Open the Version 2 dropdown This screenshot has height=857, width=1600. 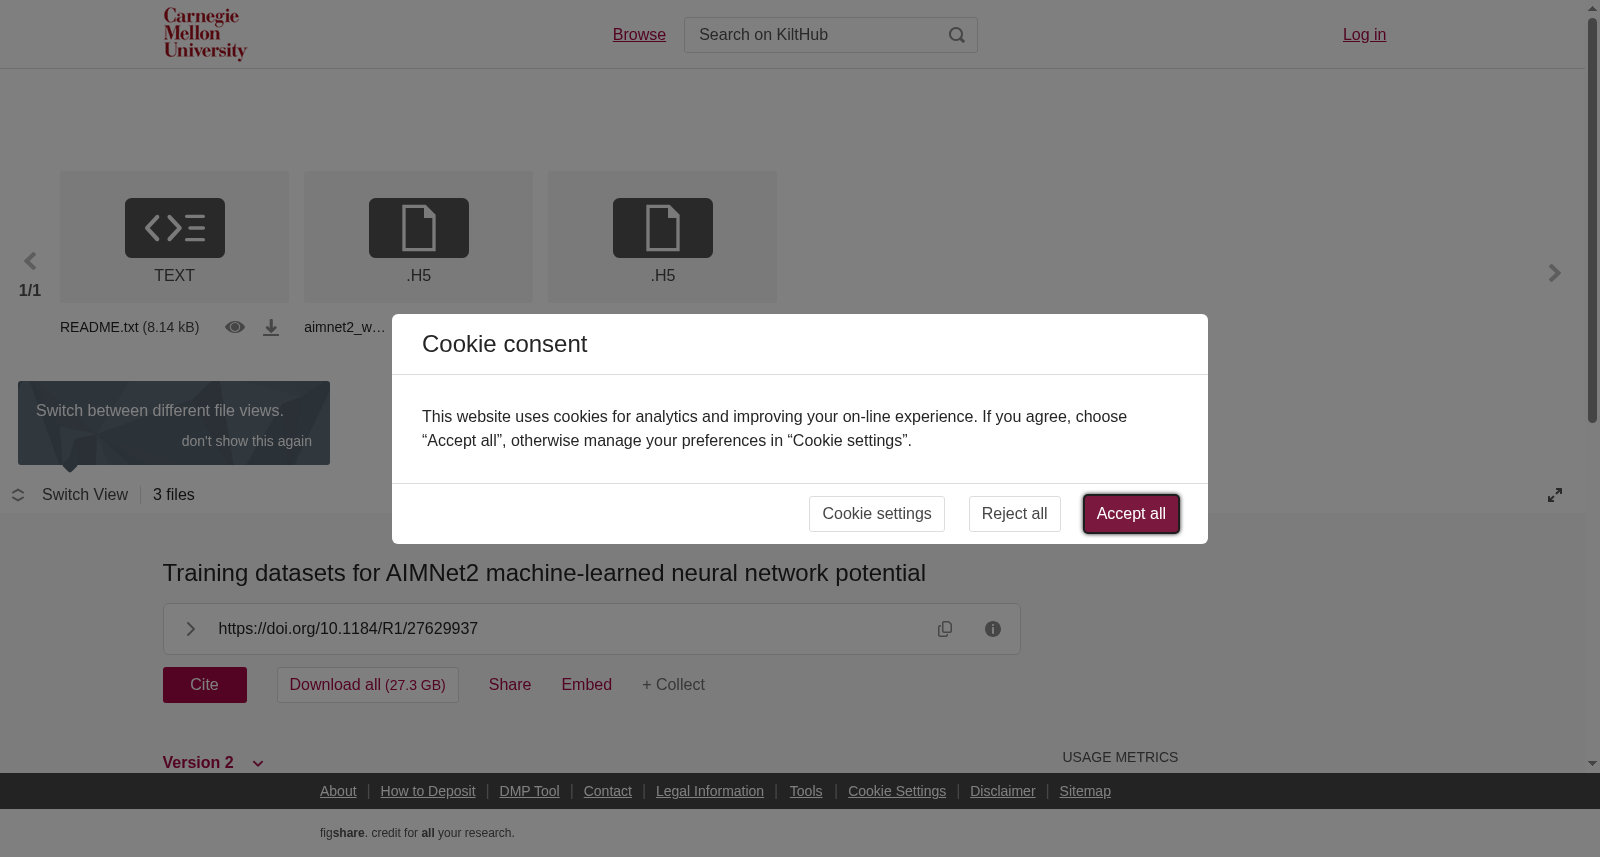[x=213, y=762]
